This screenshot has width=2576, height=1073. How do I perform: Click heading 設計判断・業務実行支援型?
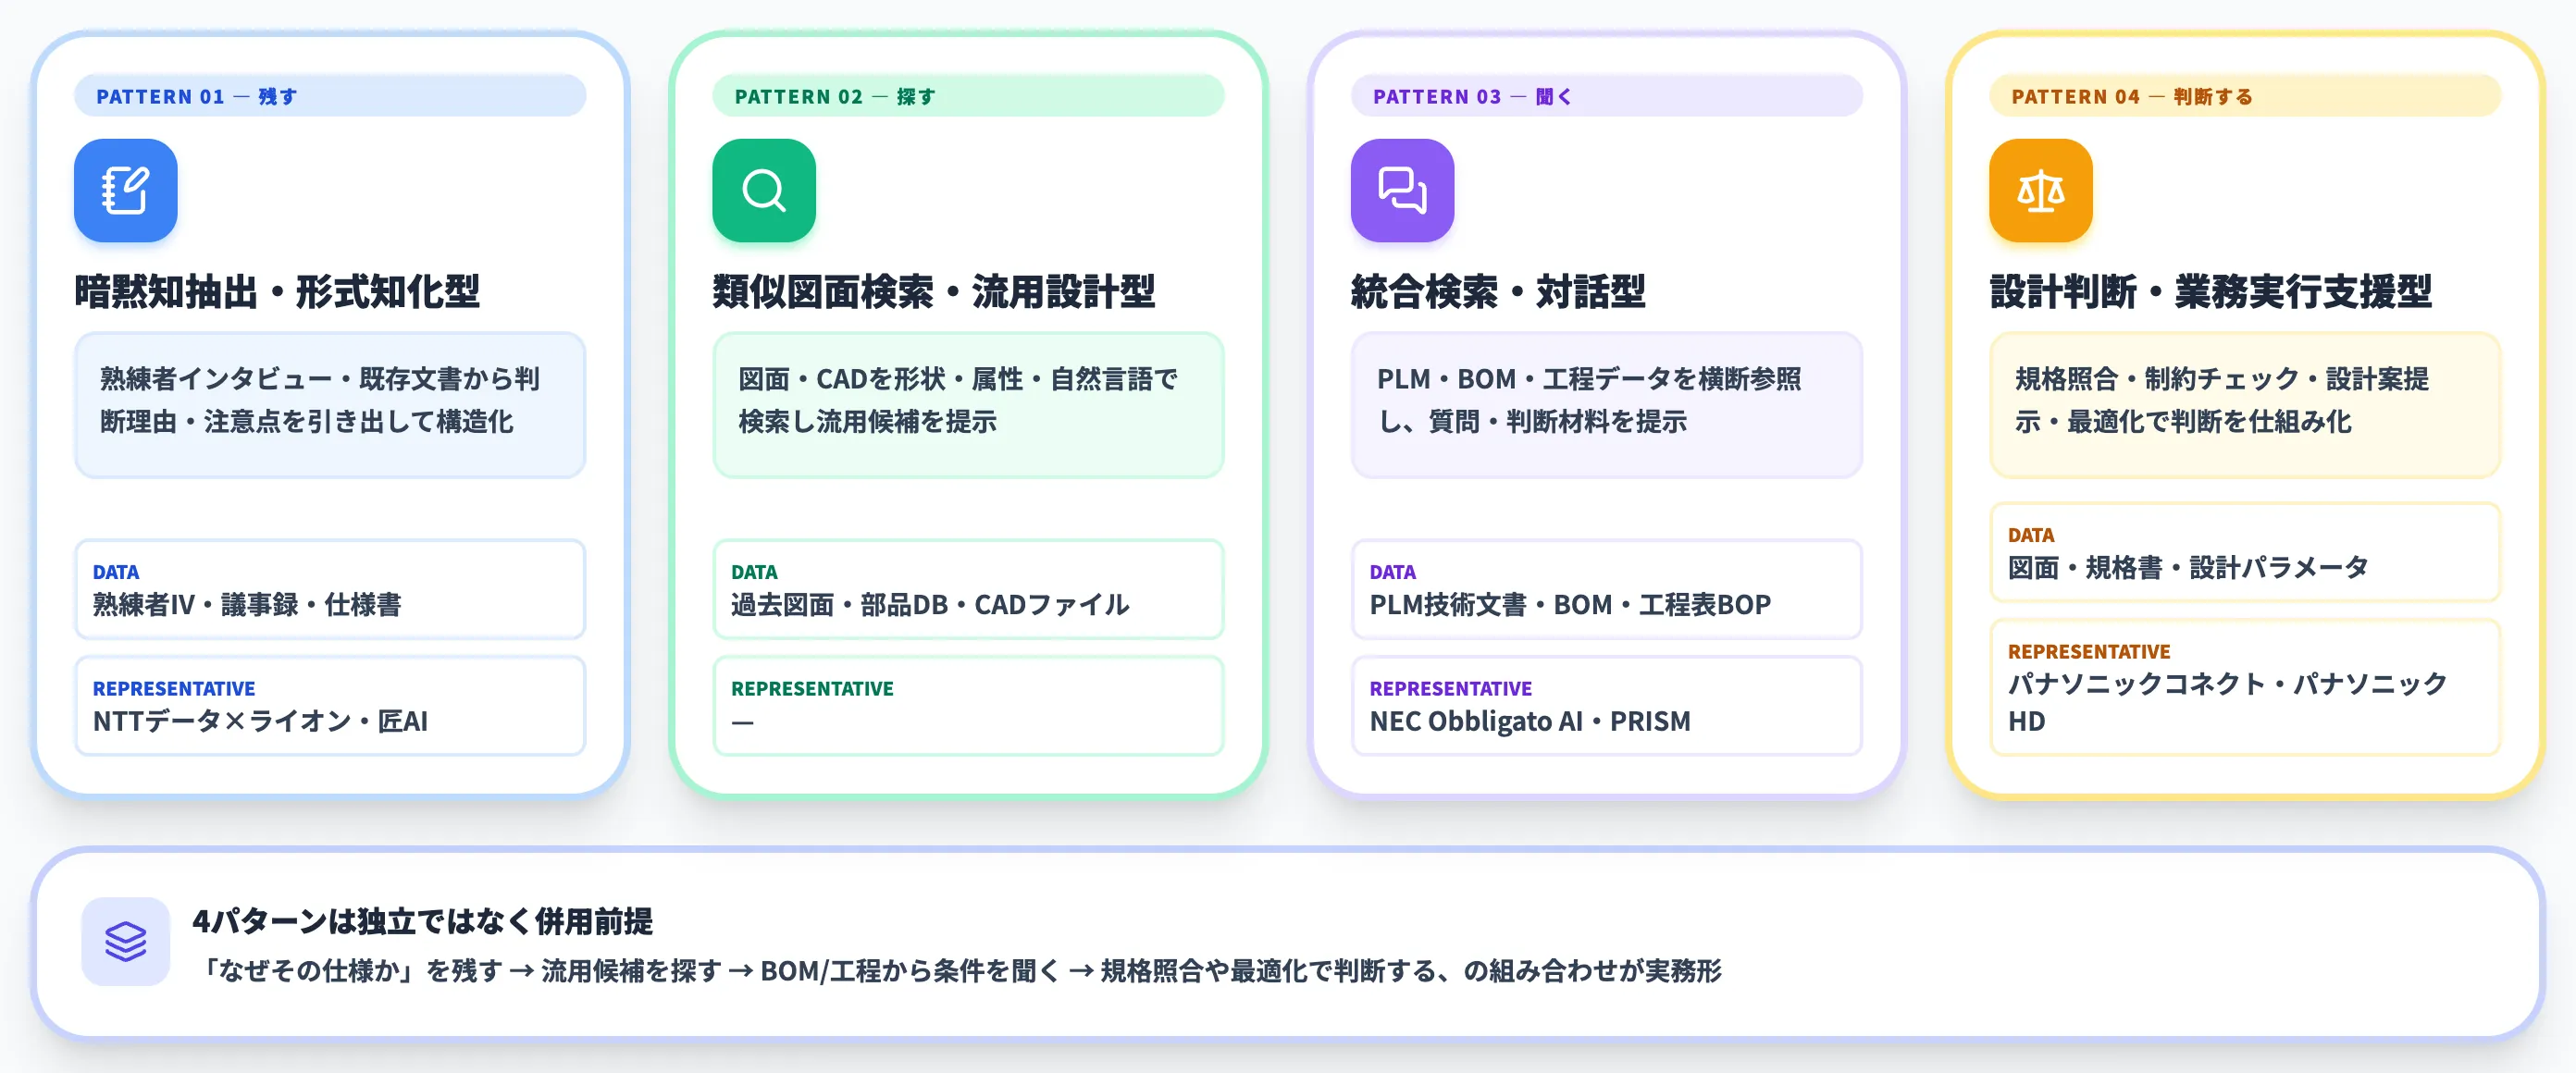click(x=2211, y=292)
